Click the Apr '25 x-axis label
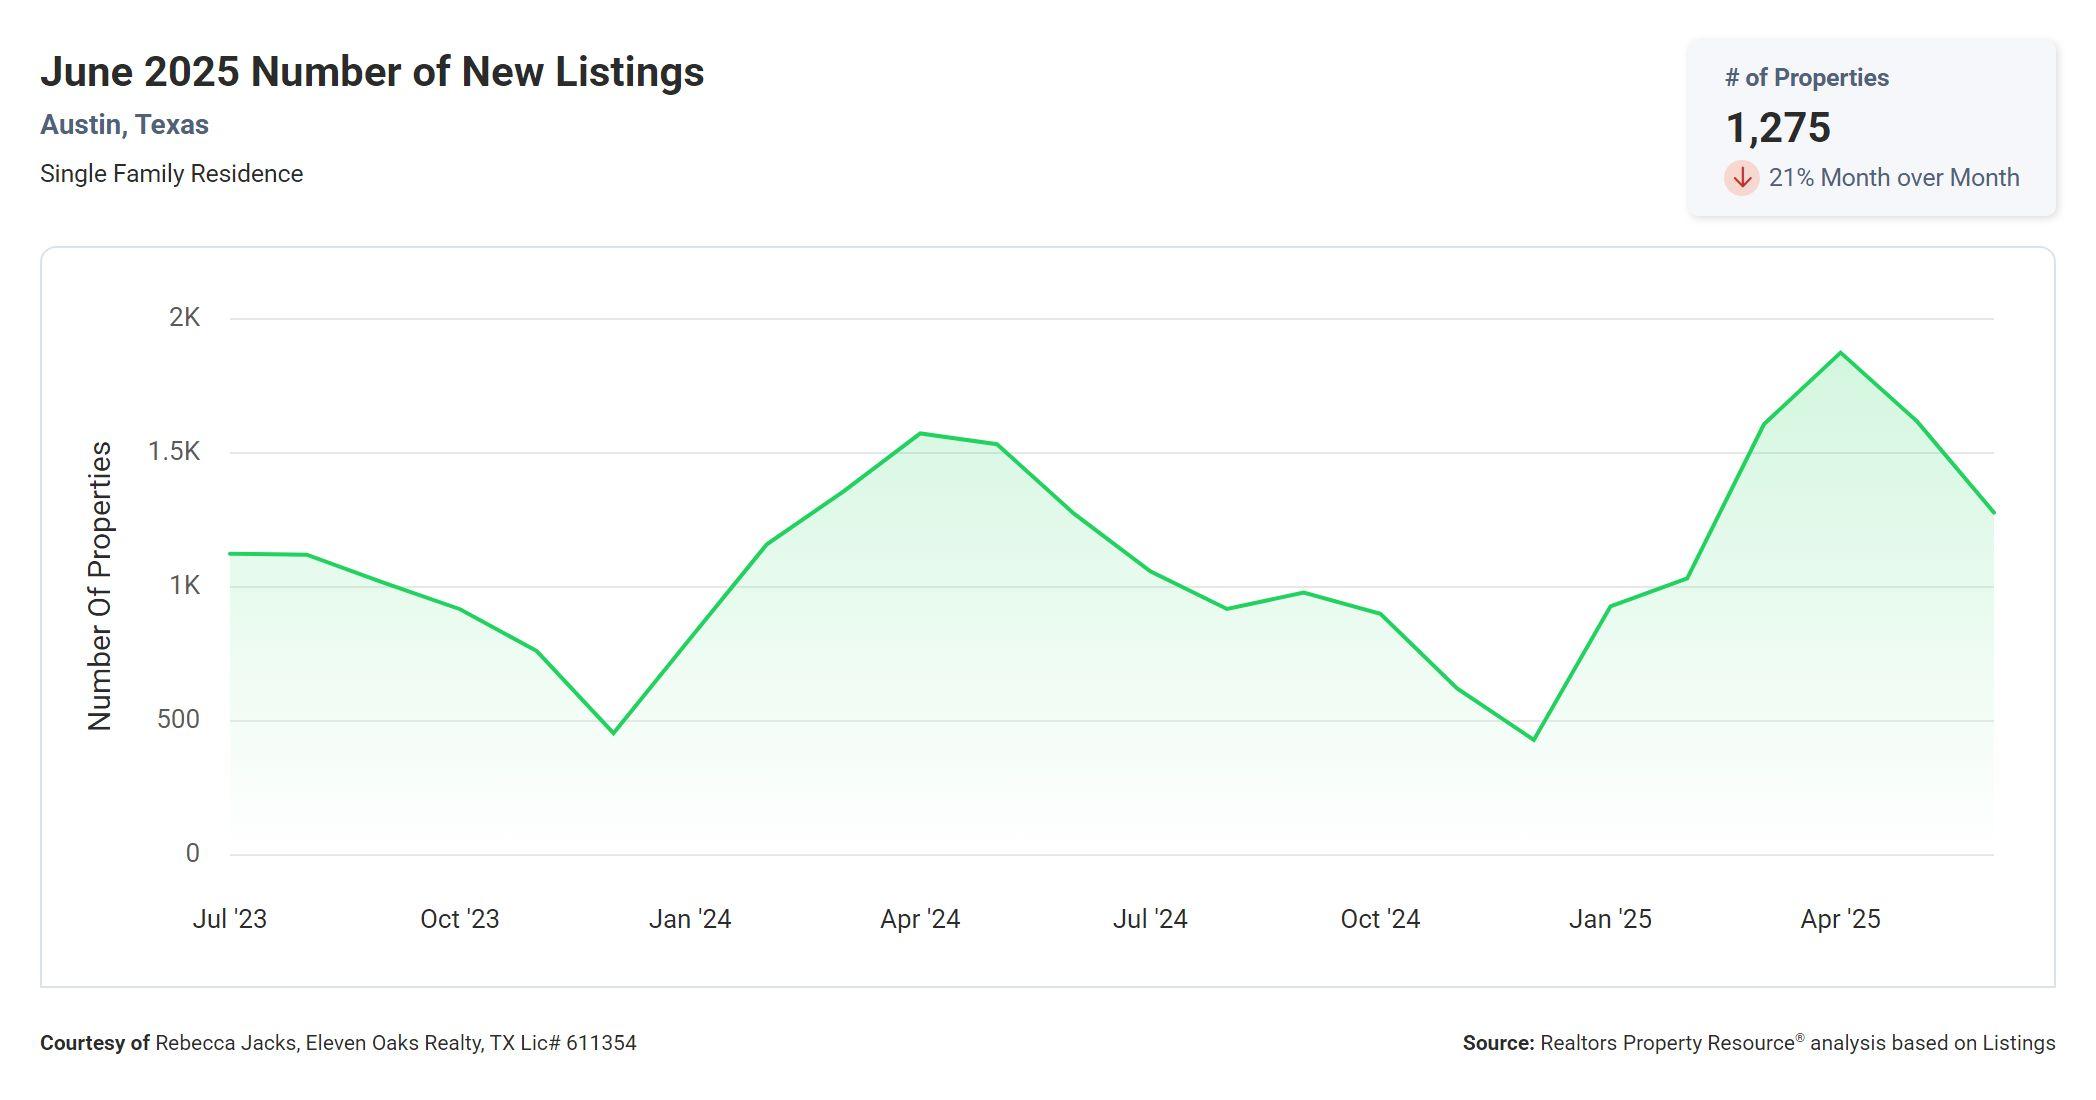The image size is (2096, 1100). click(x=1840, y=919)
